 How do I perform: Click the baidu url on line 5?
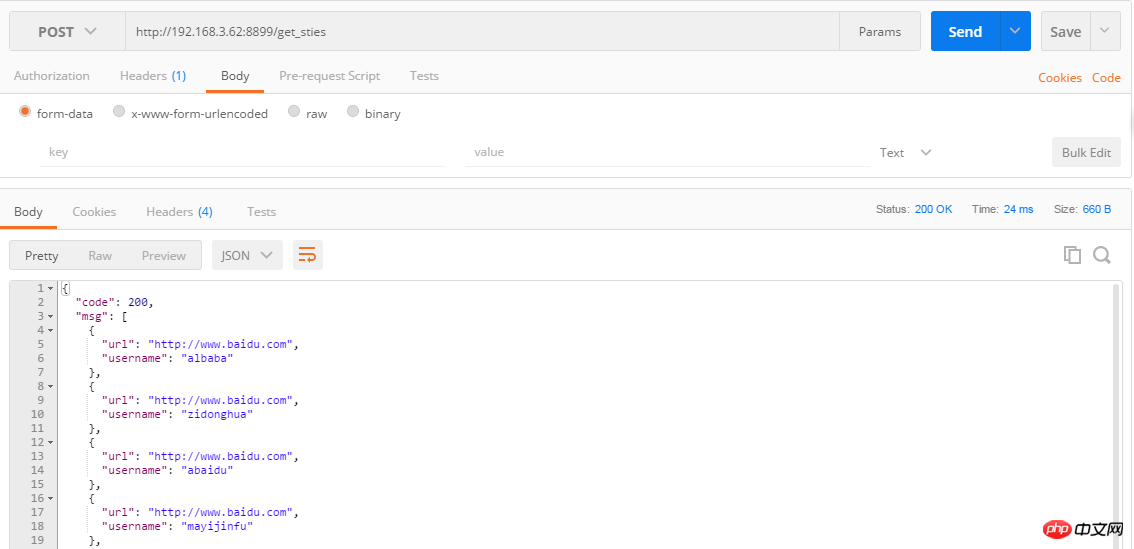point(221,344)
